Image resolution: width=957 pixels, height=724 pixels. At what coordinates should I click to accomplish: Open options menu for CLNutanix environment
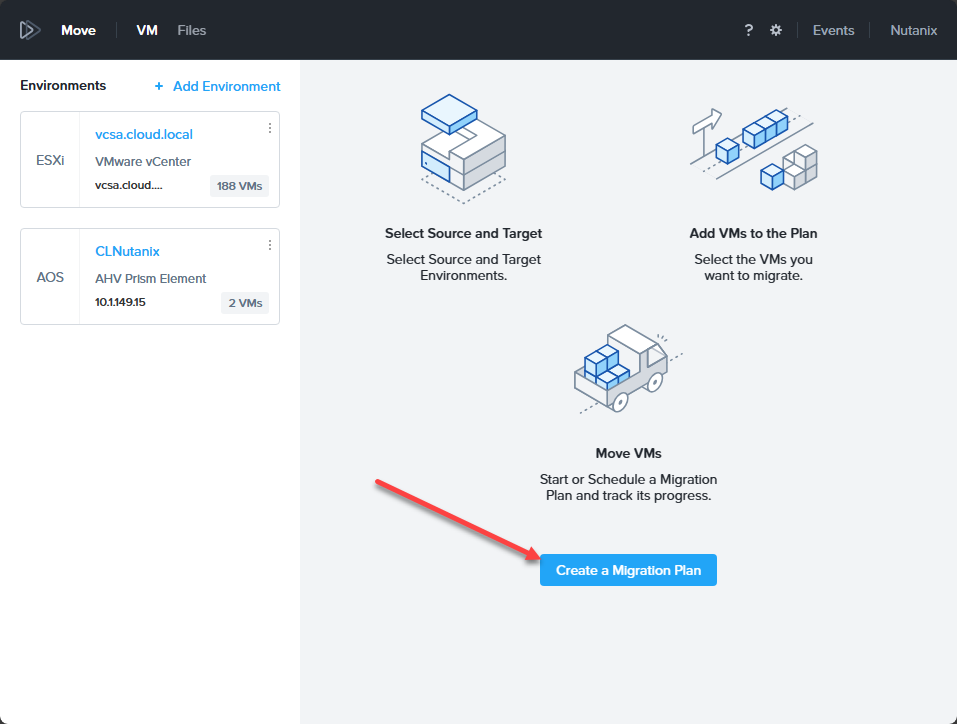(x=270, y=245)
